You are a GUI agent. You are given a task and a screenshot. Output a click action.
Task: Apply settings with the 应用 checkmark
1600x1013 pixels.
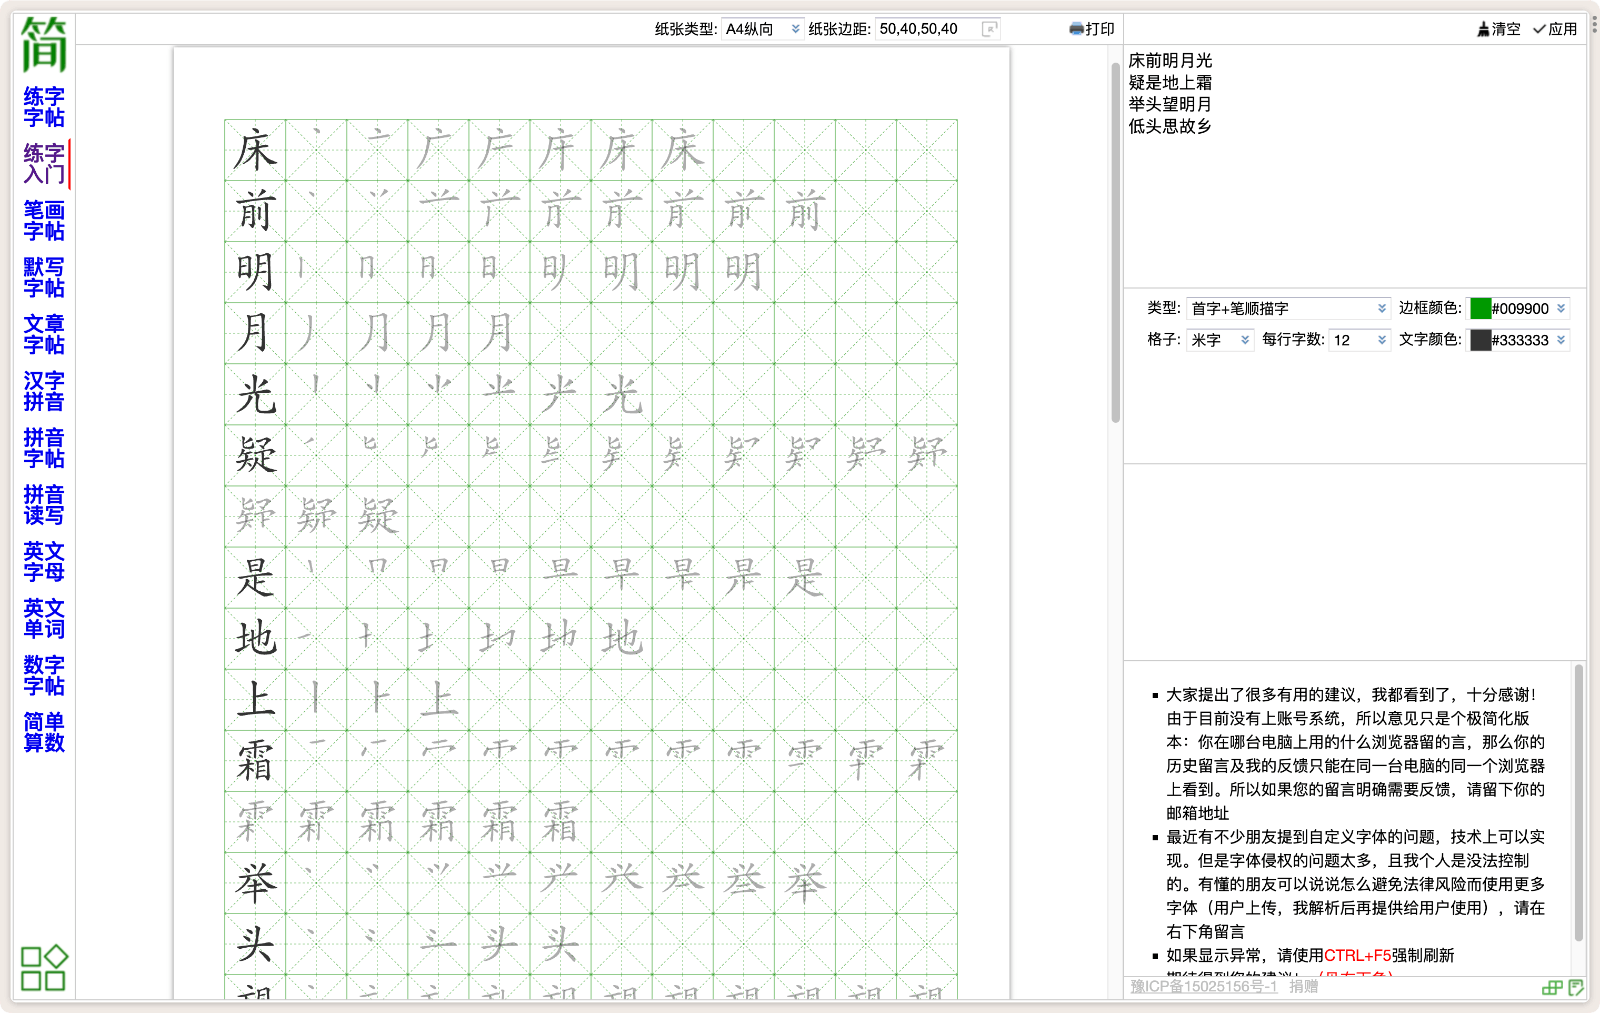1555,29
